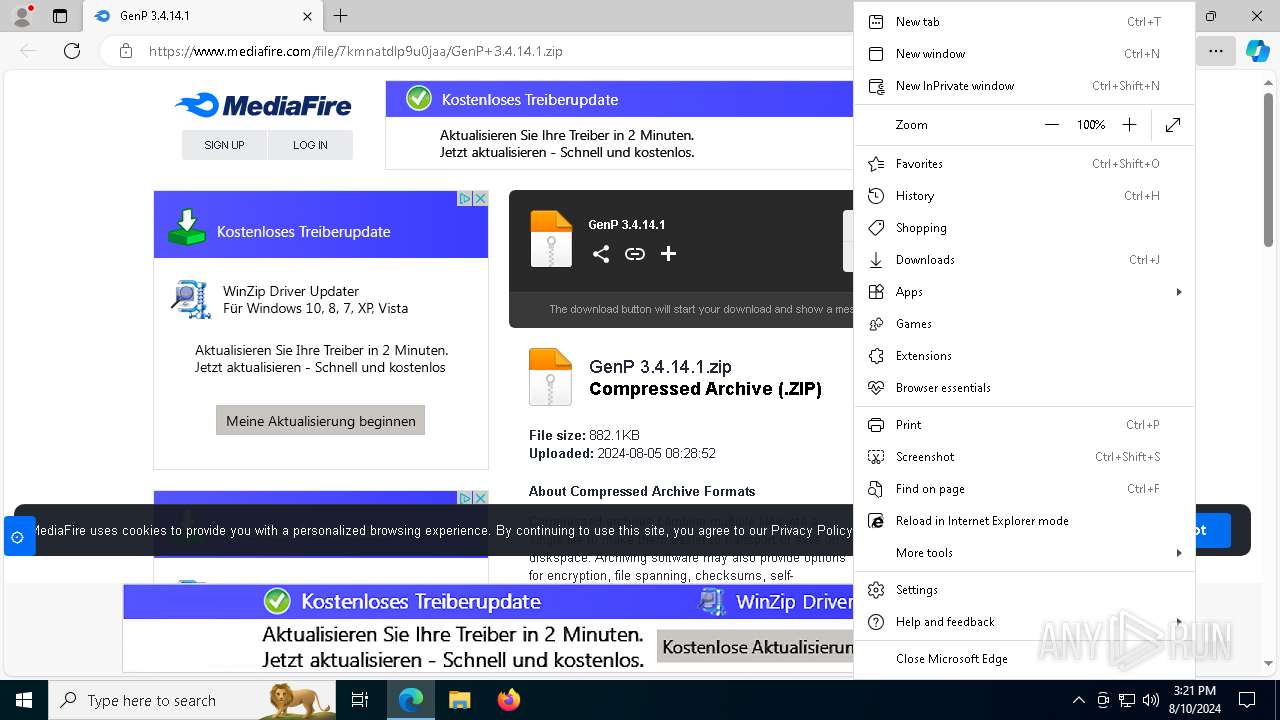
Task: Select Screenshot in the Edge menu
Action: (1024, 457)
